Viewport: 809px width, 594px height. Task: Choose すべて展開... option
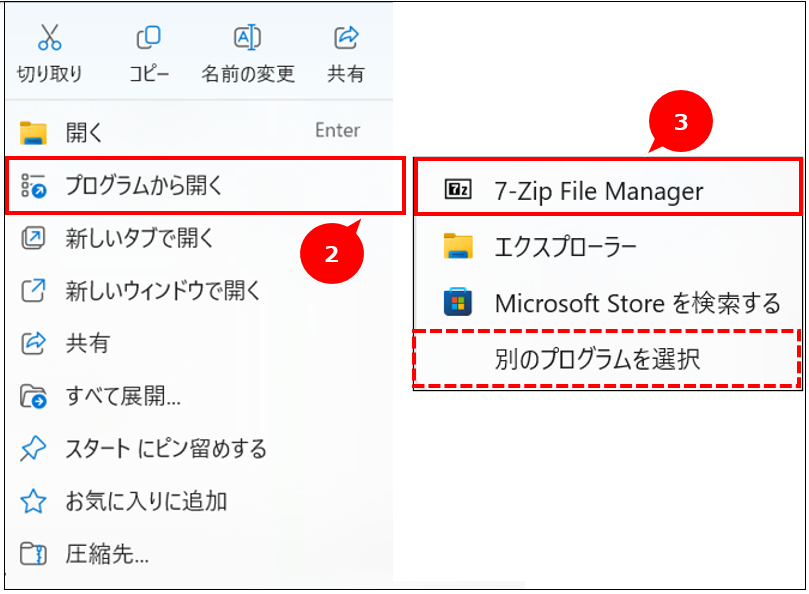click(199, 396)
